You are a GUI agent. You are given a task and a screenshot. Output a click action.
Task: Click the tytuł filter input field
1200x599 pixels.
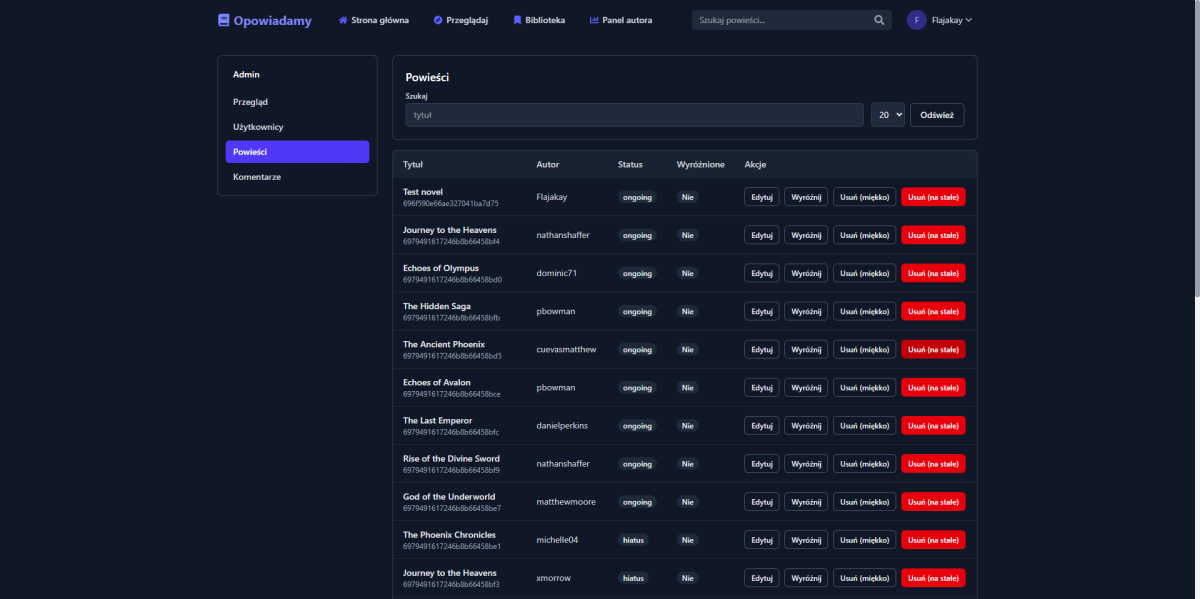(634, 115)
